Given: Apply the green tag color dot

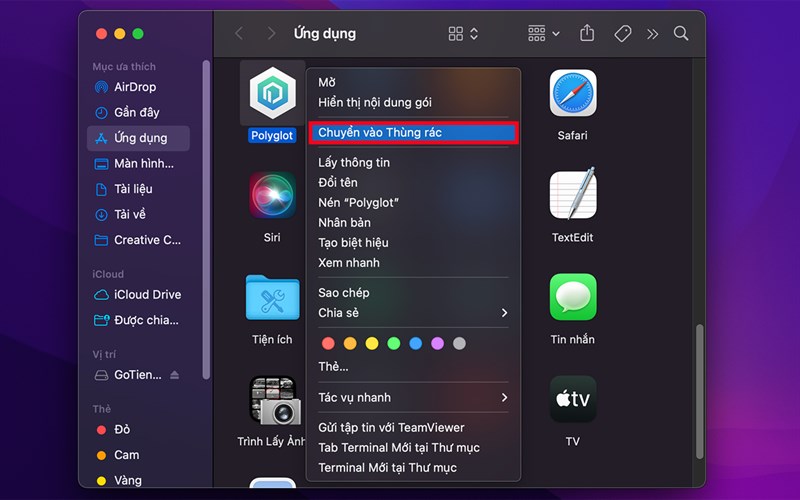Looking at the screenshot, I should click(394, 343).
